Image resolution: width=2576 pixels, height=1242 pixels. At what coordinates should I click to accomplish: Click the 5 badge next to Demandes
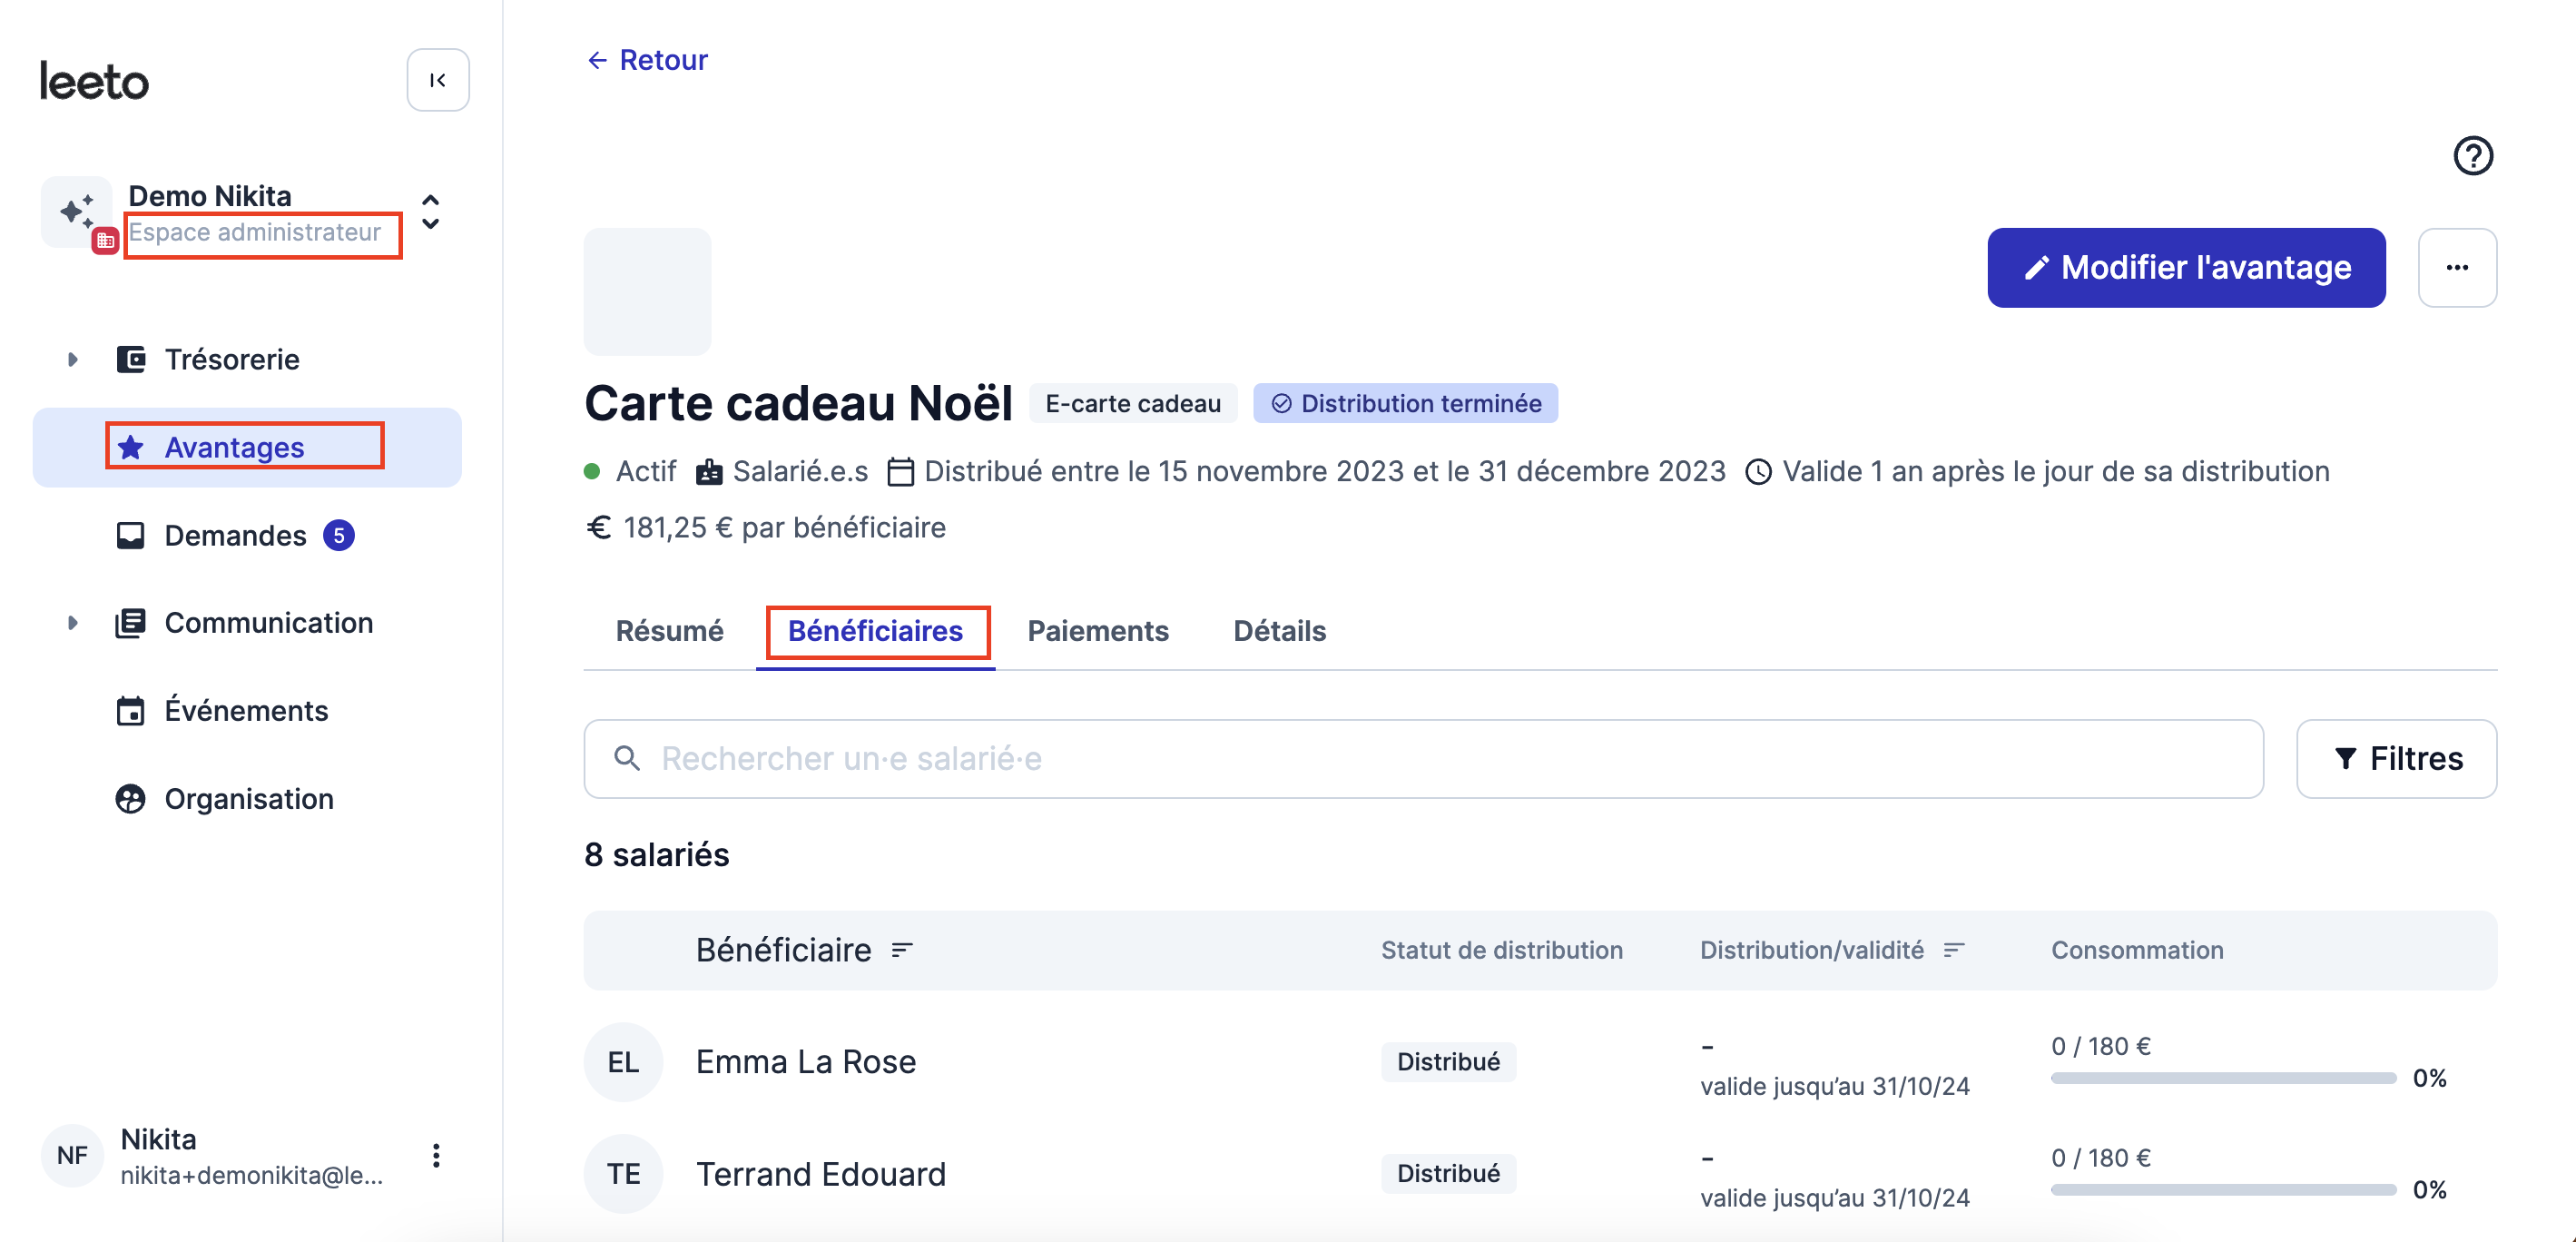[x=339, y=536]
